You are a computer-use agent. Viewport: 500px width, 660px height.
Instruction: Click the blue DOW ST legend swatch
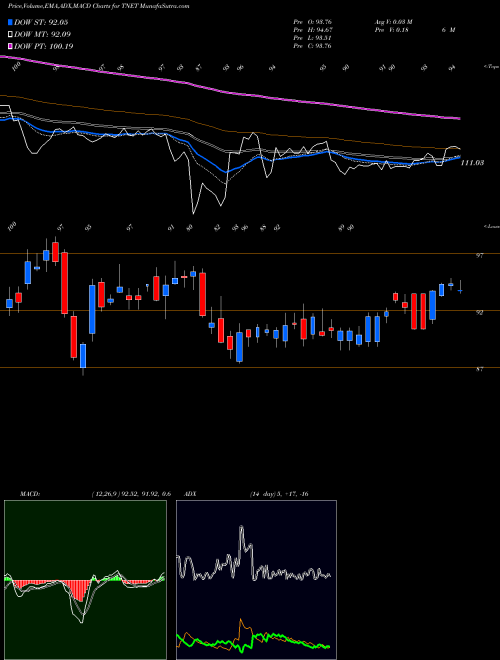[x=10, y=22]
